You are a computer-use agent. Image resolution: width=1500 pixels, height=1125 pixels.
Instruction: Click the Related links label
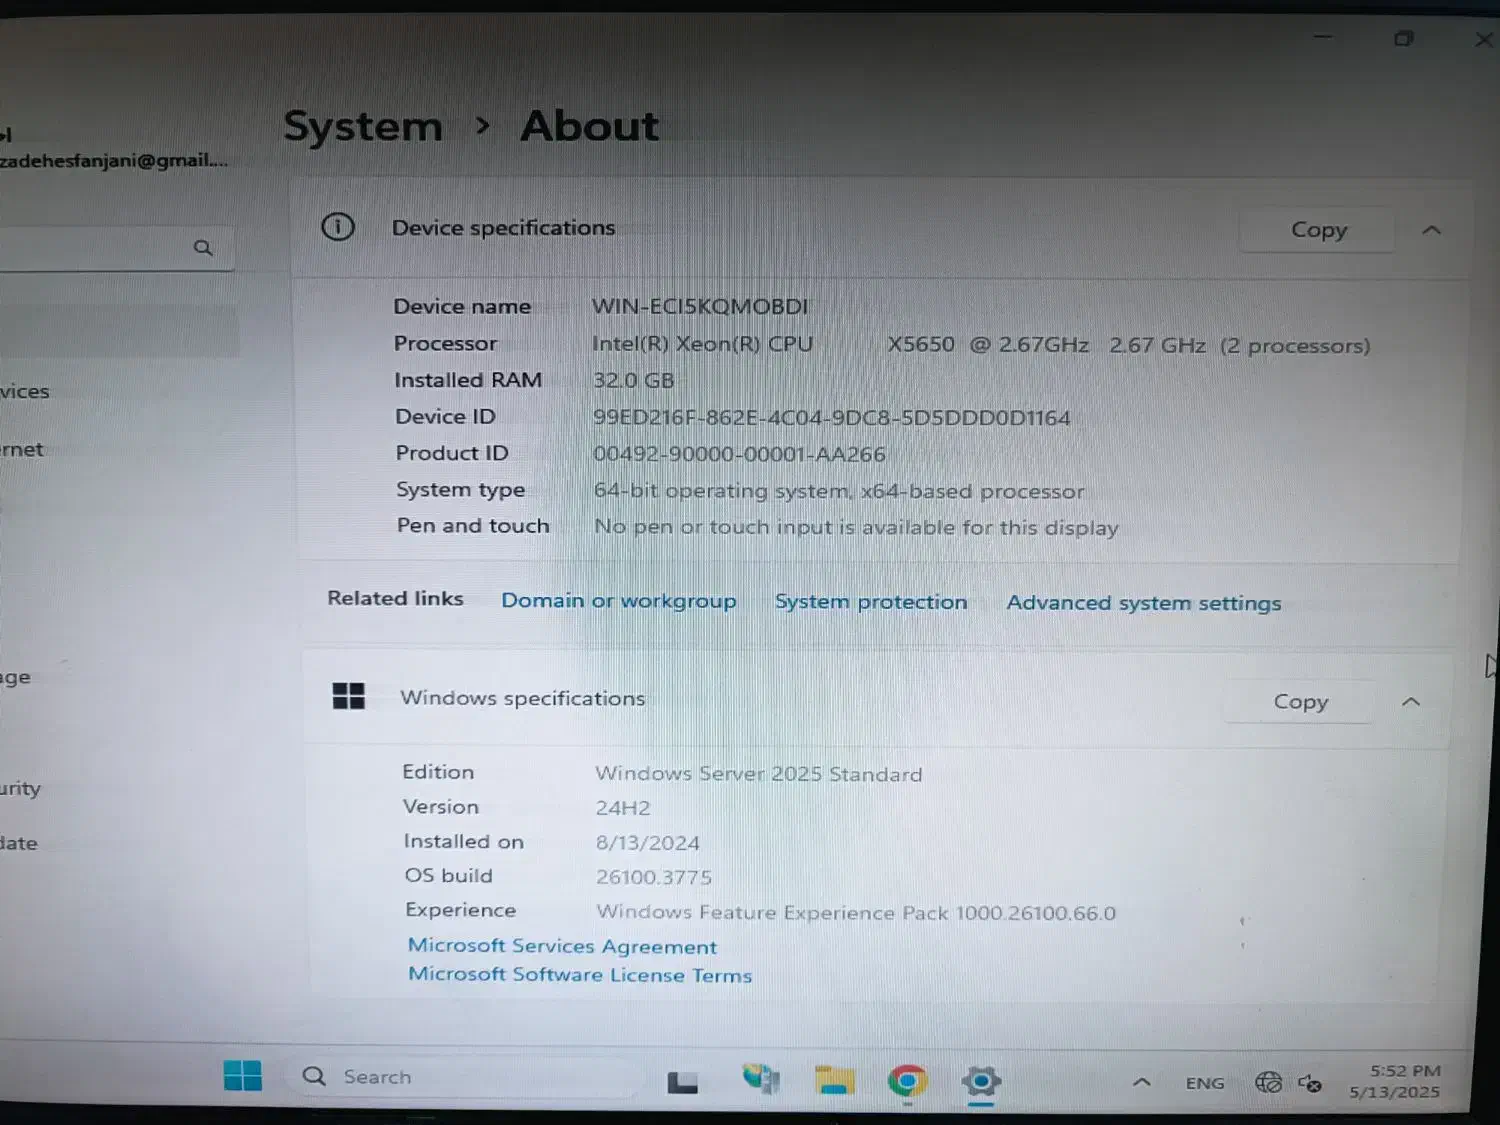(395, 598)
